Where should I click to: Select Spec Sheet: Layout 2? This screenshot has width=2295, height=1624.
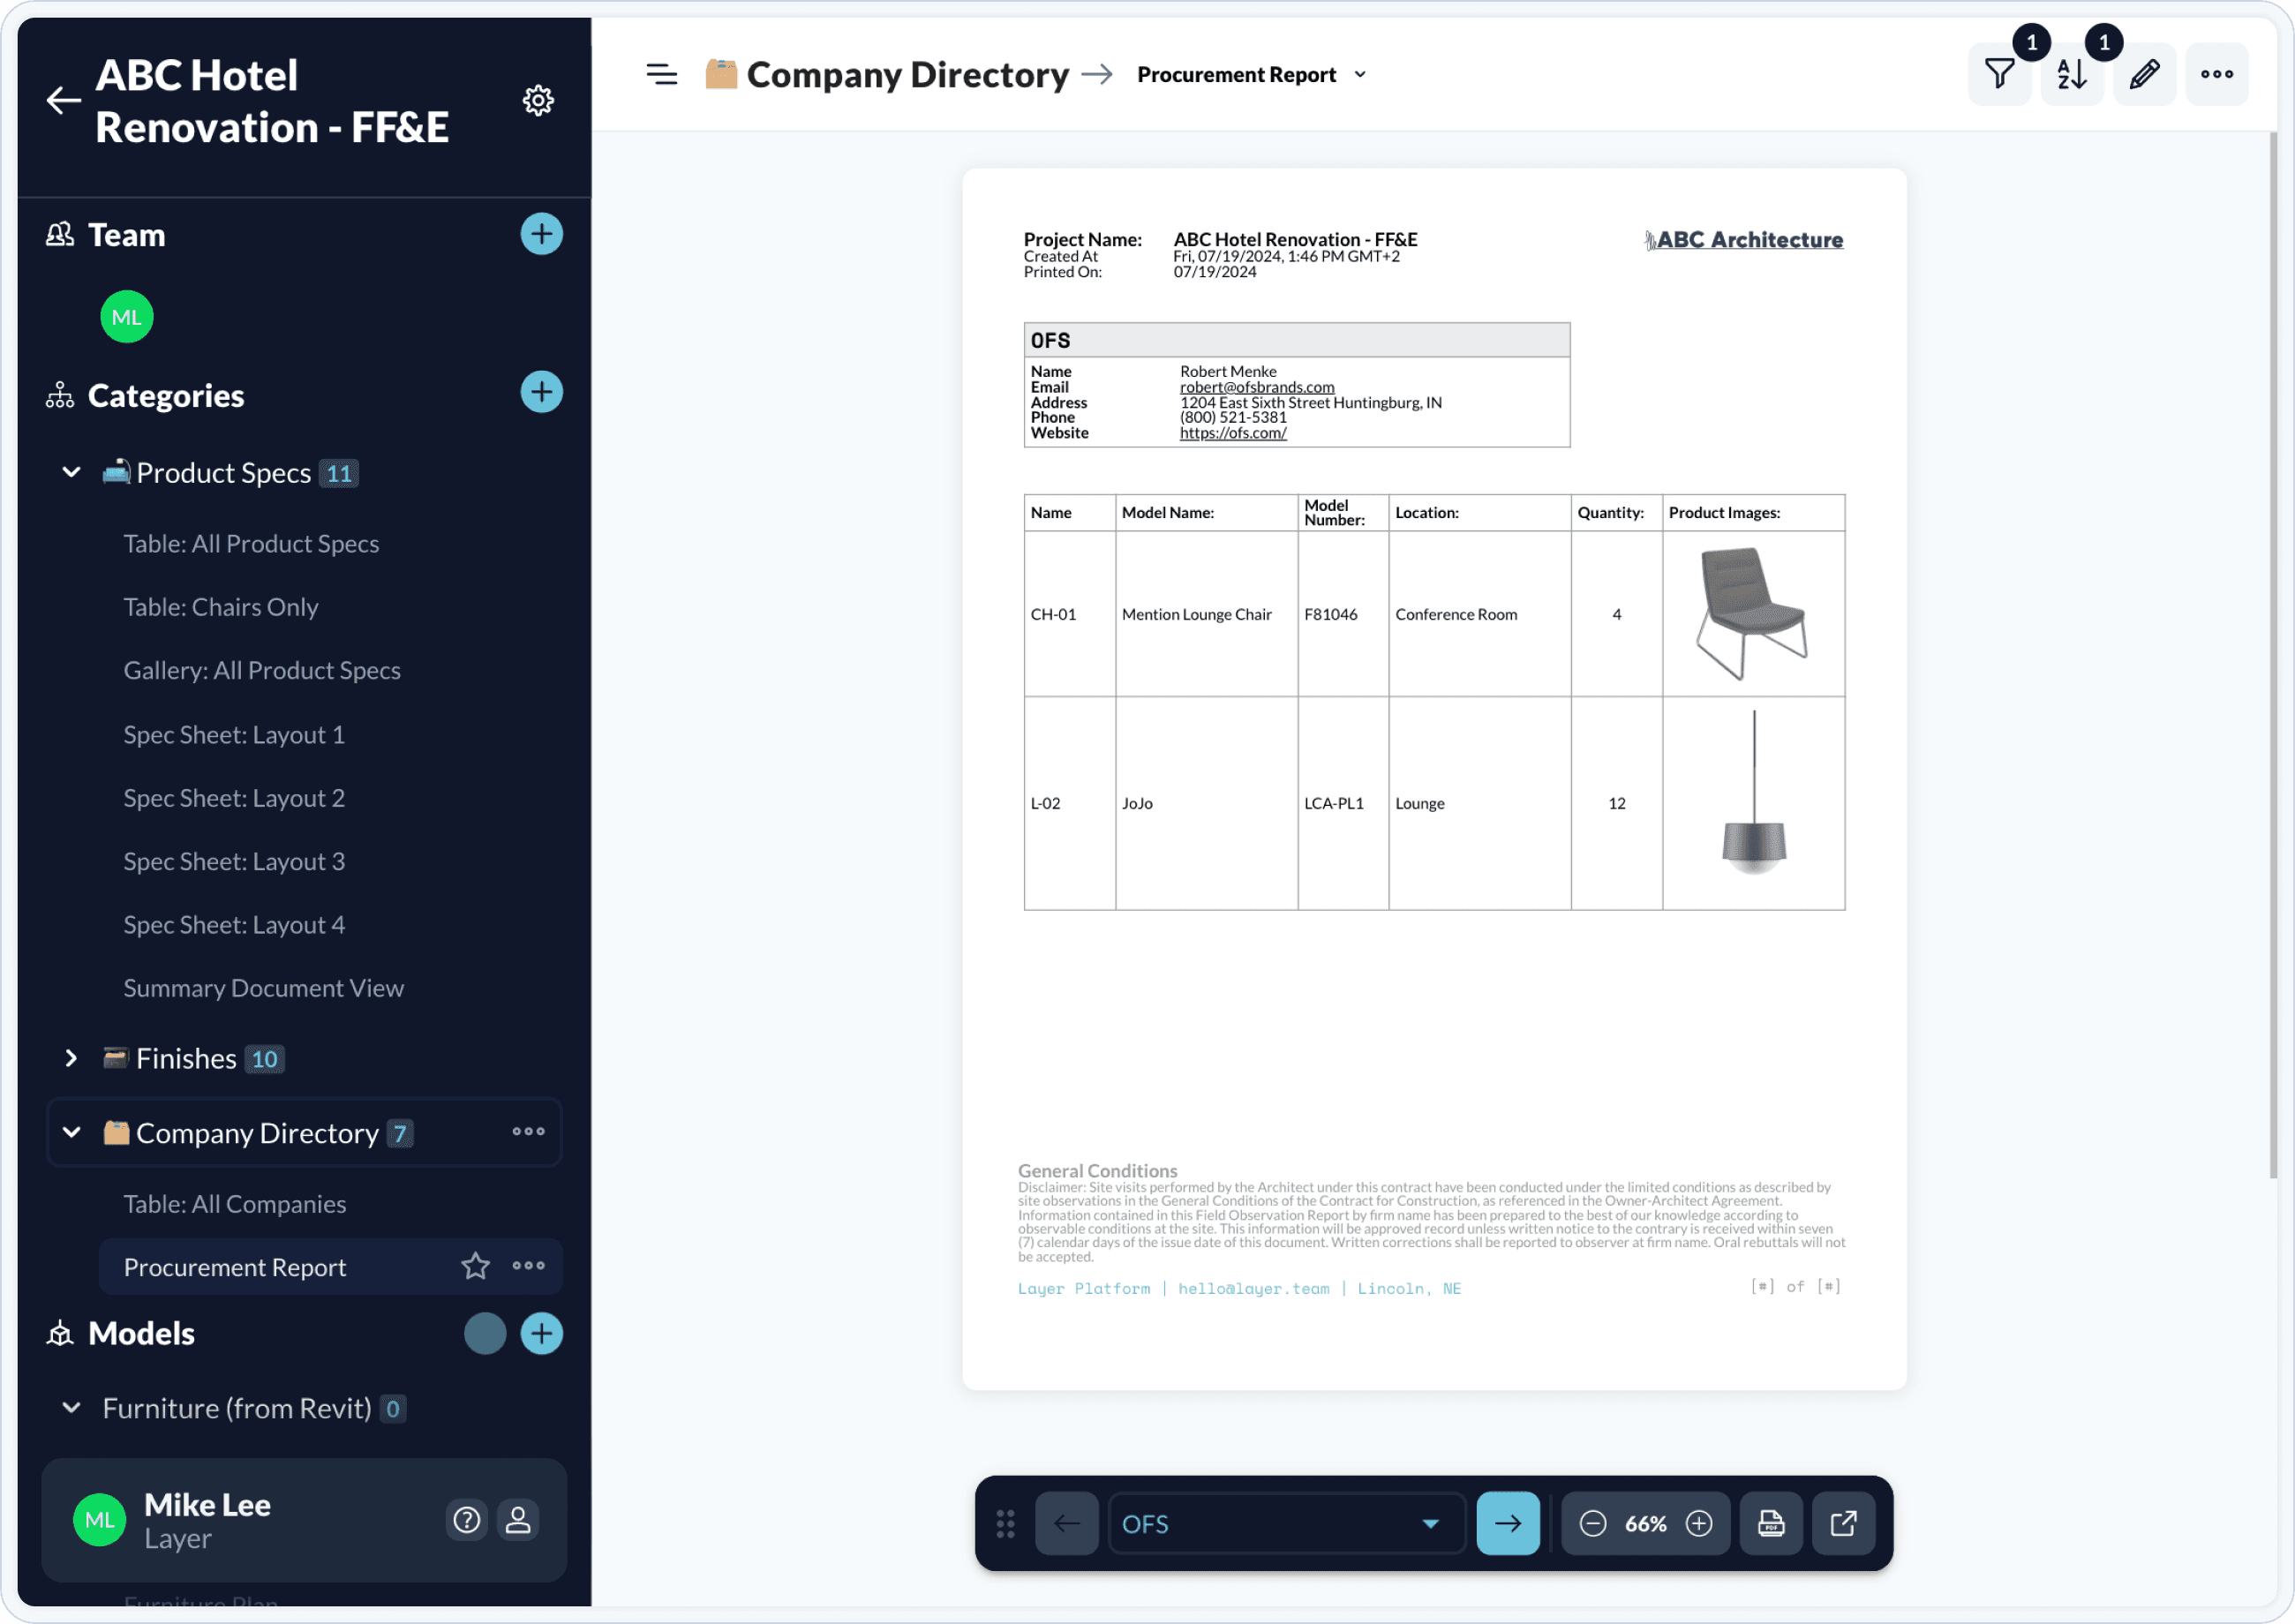[x=234, y=797]
